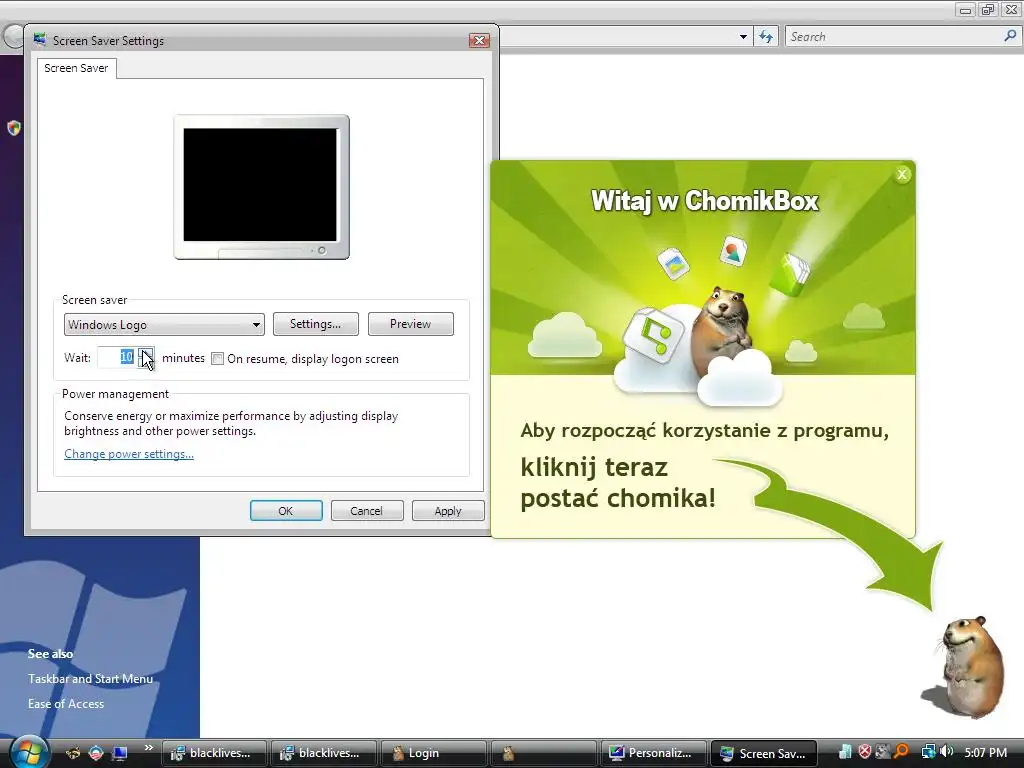Click the refresh button beside the address bar

[x=766, y=37]
